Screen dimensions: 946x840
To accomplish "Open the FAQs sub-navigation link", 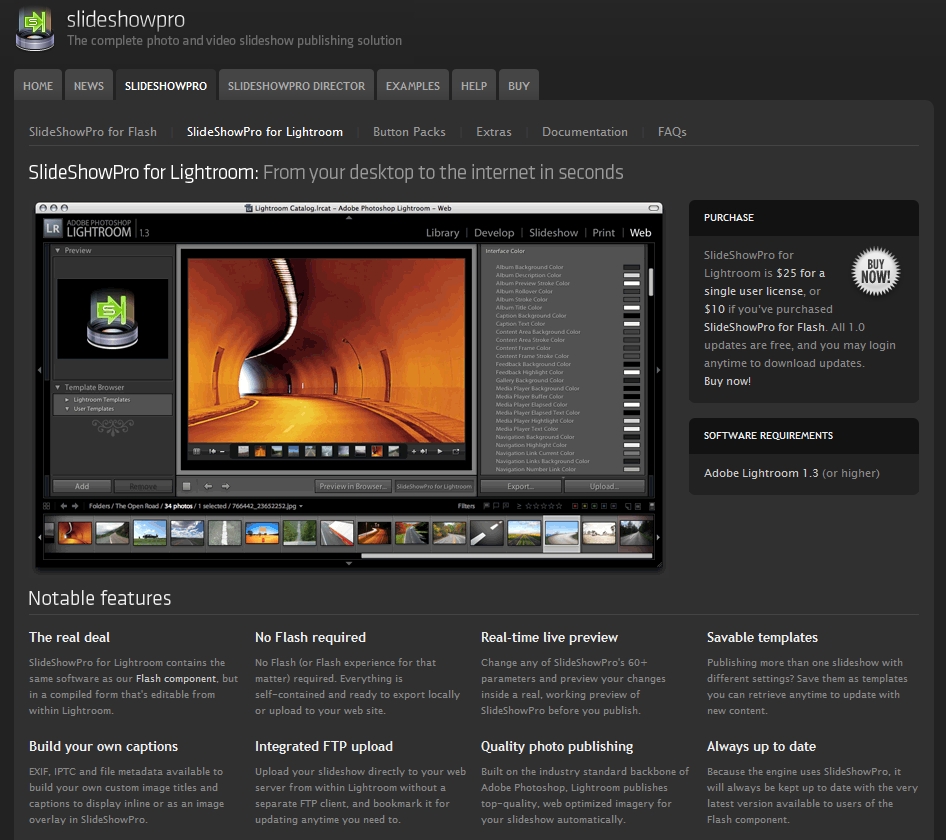I will [672, 132].
